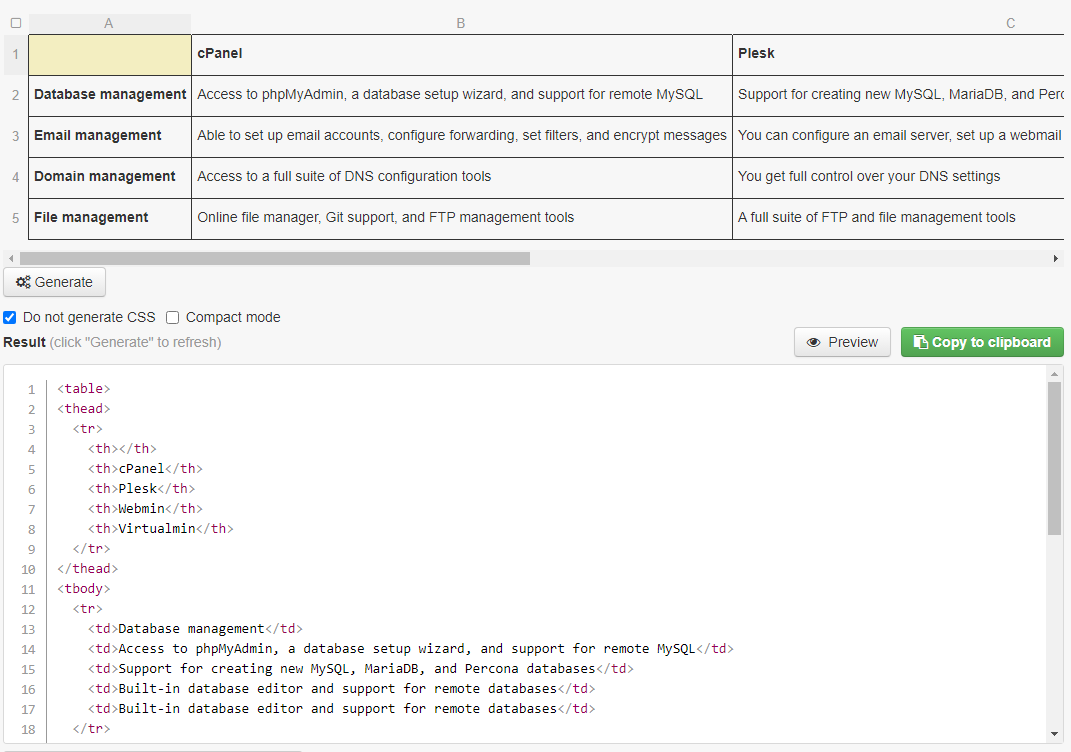The width and height of the screenshot is (1071, 752).
Task: Click the left arrow of horizontal scrollbar
Action: (11, 258)
